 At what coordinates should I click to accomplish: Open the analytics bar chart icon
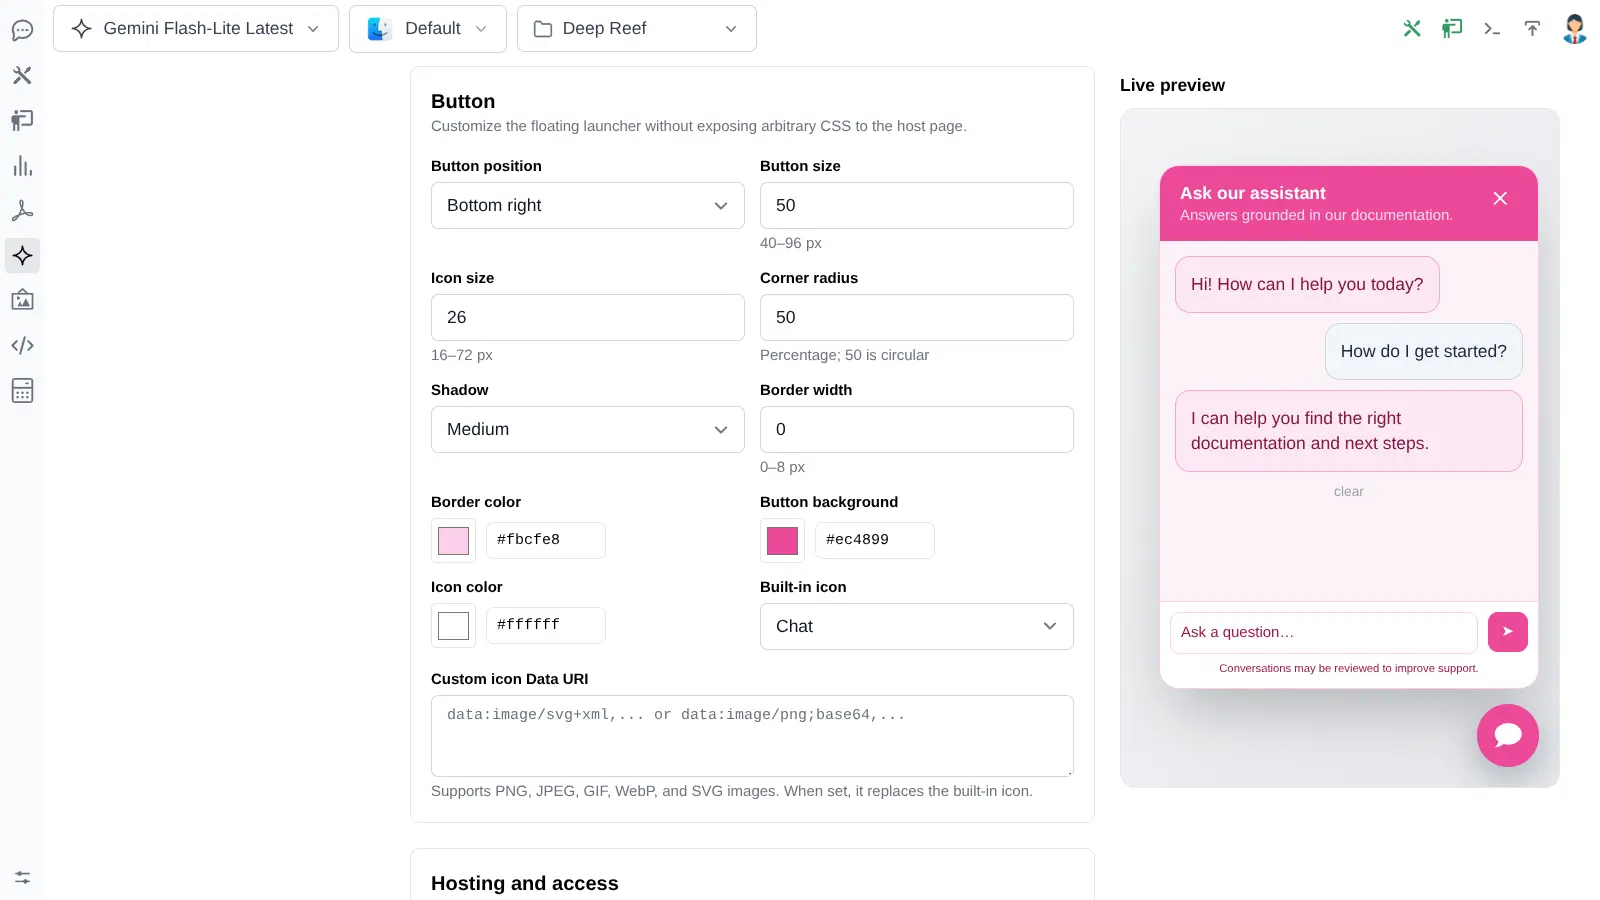click(x=22, y=166)
